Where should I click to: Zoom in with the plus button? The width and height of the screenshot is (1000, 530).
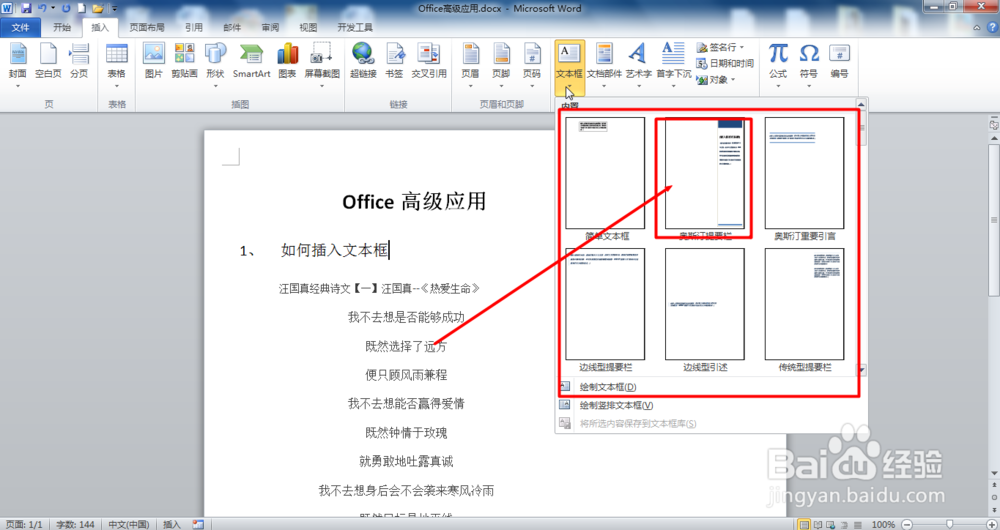991,524
